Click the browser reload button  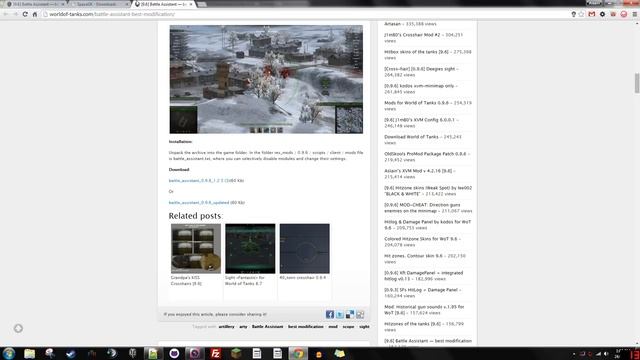[25, 14]
